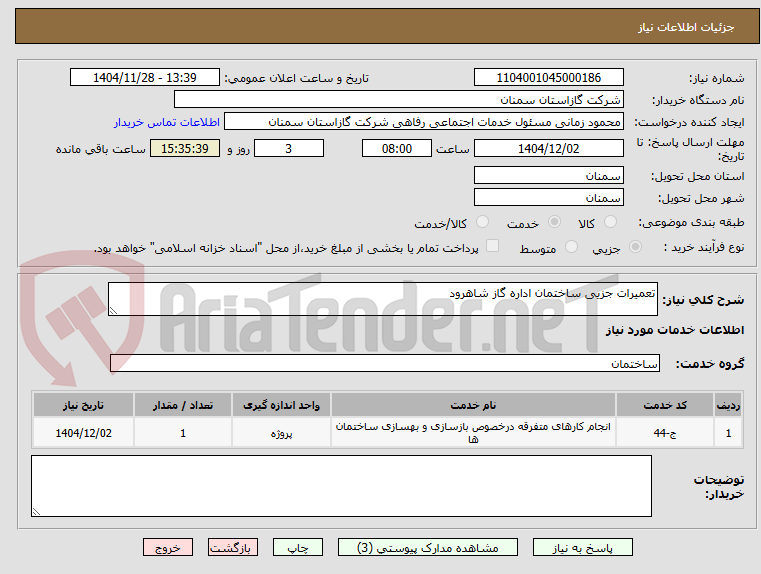Select the خدمت radio button
The height and width of the screenshot is (574, 761).
click(x=554, y=222)
